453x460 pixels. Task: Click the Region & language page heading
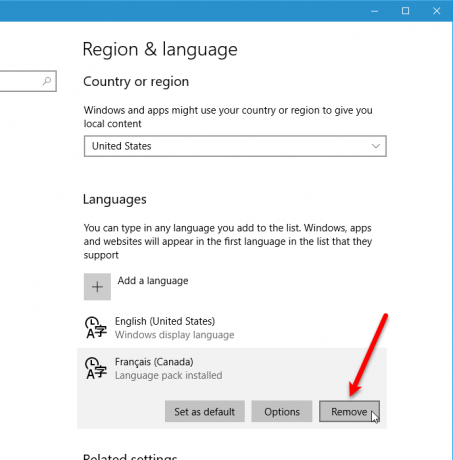point(160,50)
